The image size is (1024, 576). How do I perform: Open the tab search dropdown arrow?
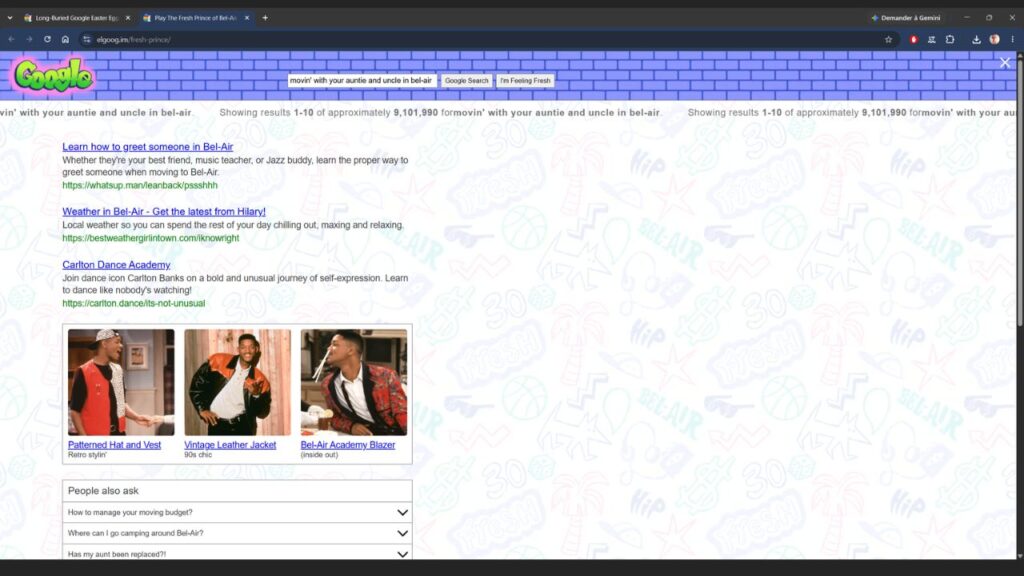(x=10, y=18)
